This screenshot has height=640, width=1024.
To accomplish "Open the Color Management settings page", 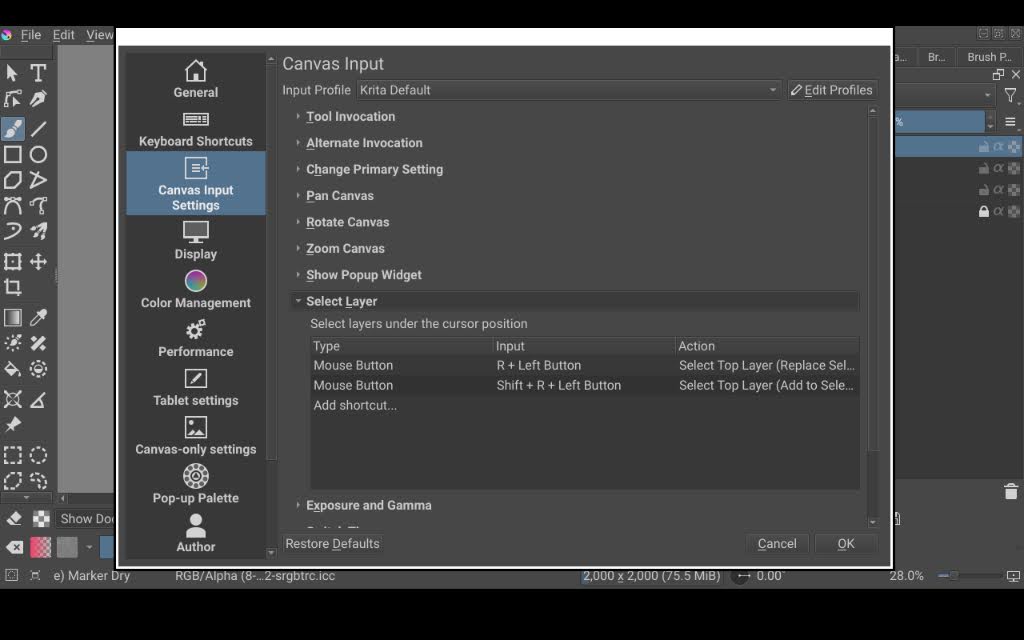I will [195, 290].
